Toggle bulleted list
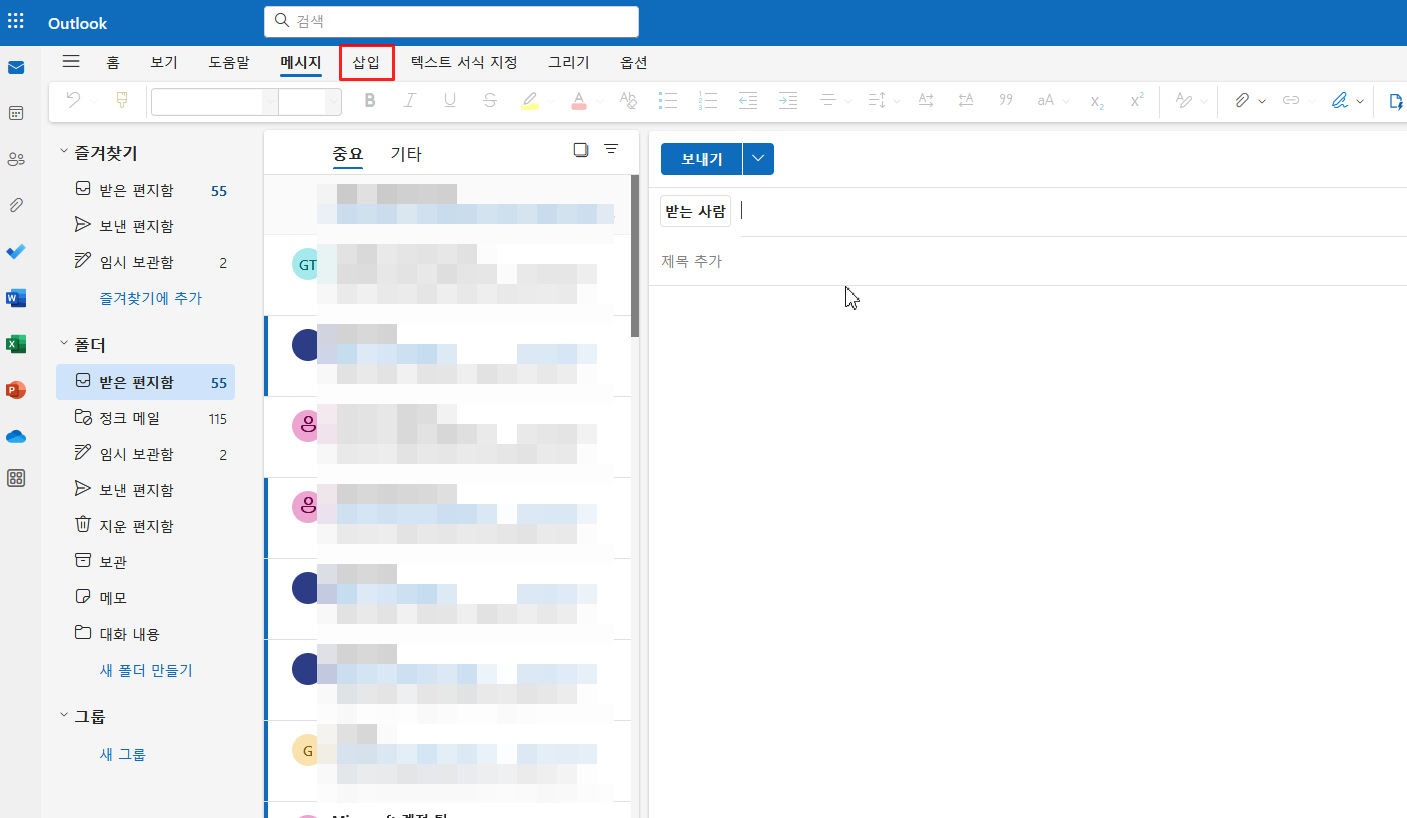 (668, 101)
